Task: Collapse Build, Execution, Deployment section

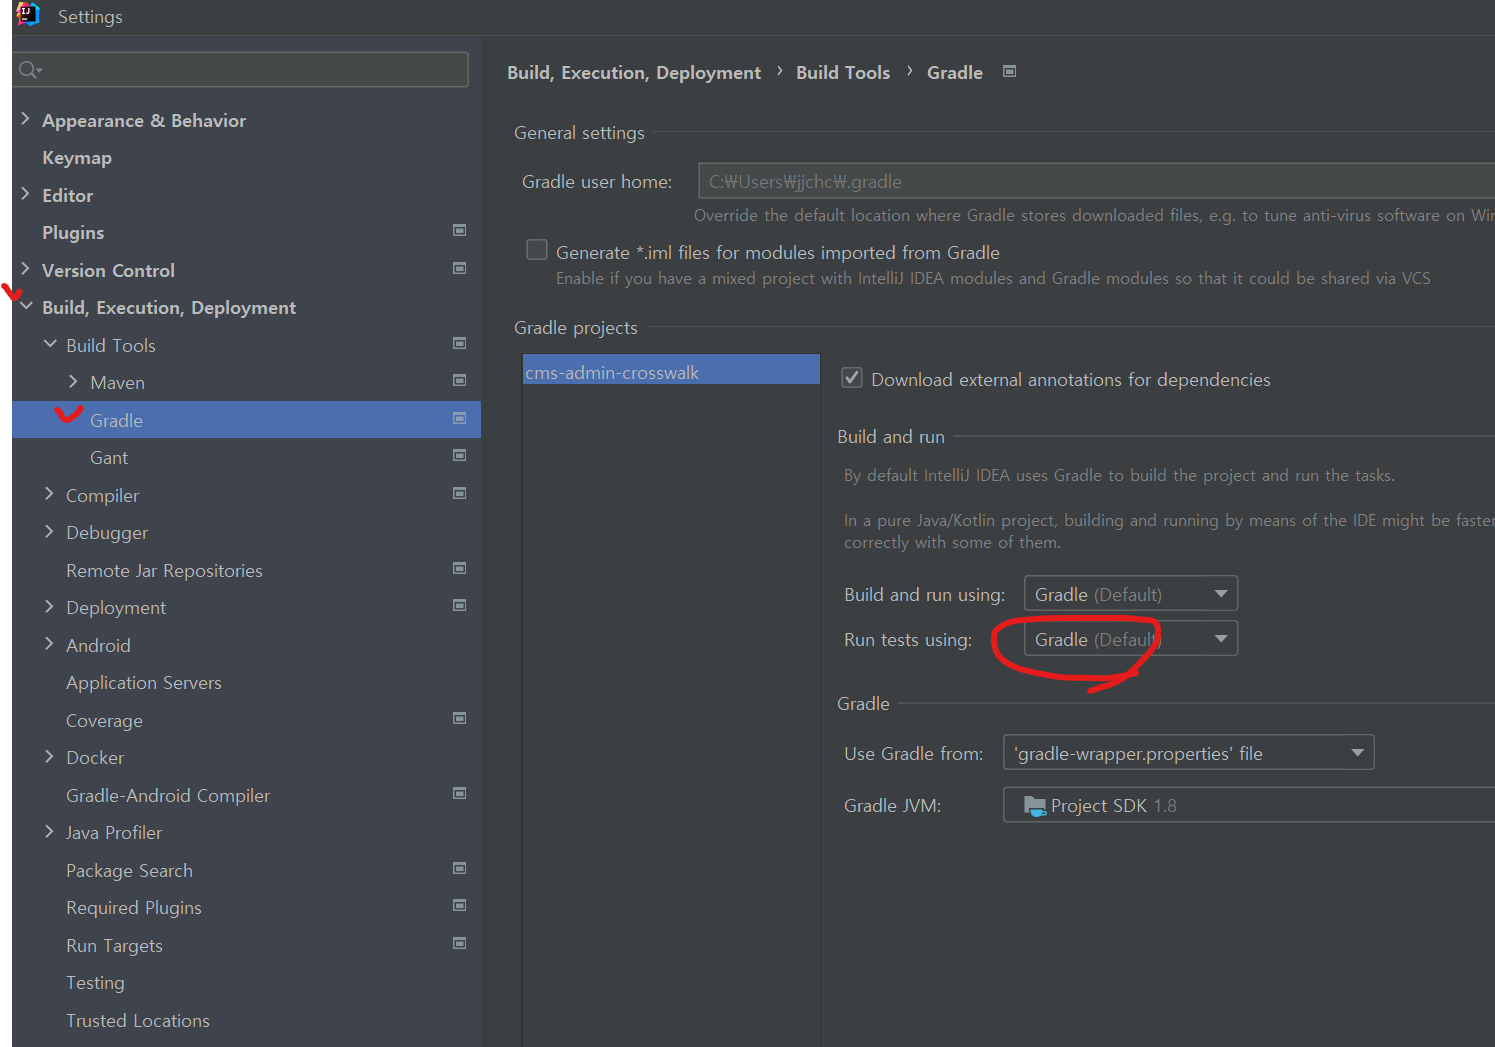Action: click(26, 306)
